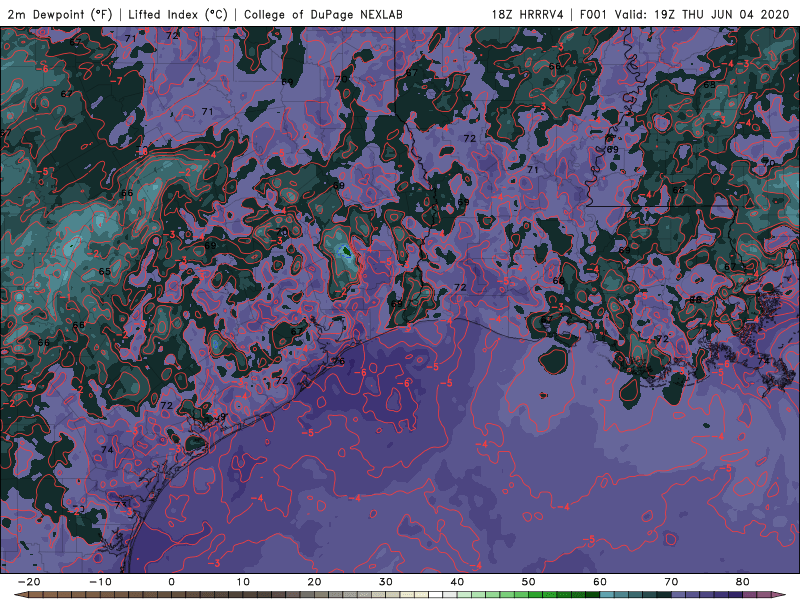This screenshot has height=600, width=800.
Task: Click the '10' color scale label
Action: tap(243, 582)
